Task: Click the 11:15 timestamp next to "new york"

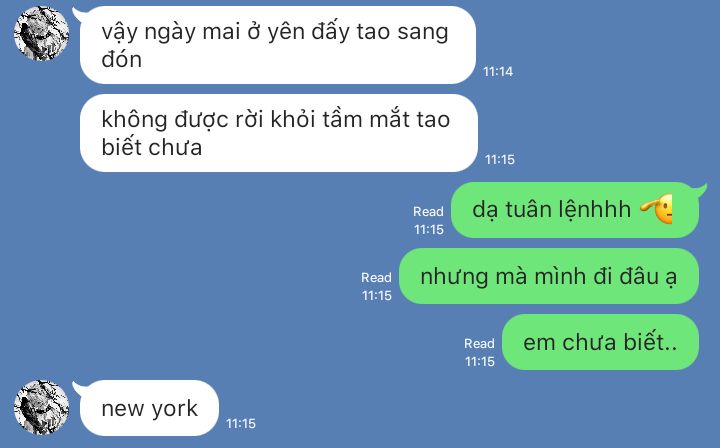Action: pos(241,424)
